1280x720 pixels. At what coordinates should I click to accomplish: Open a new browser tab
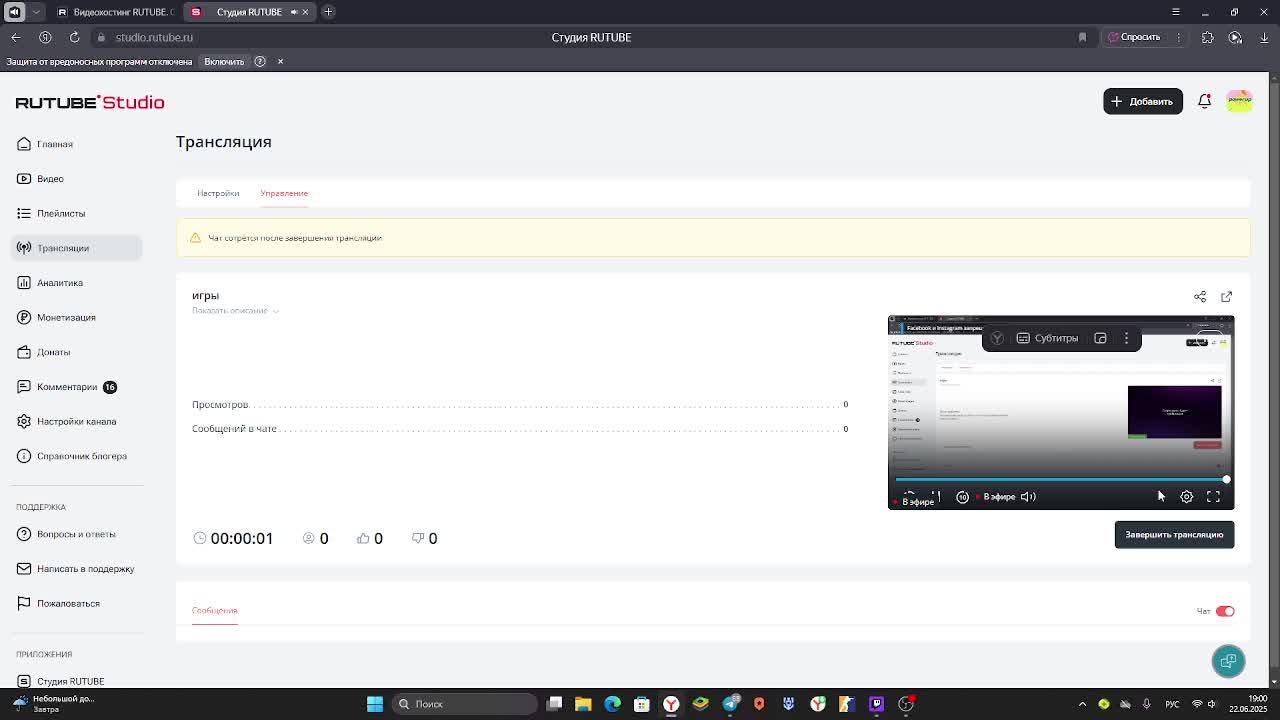(328, 12)
